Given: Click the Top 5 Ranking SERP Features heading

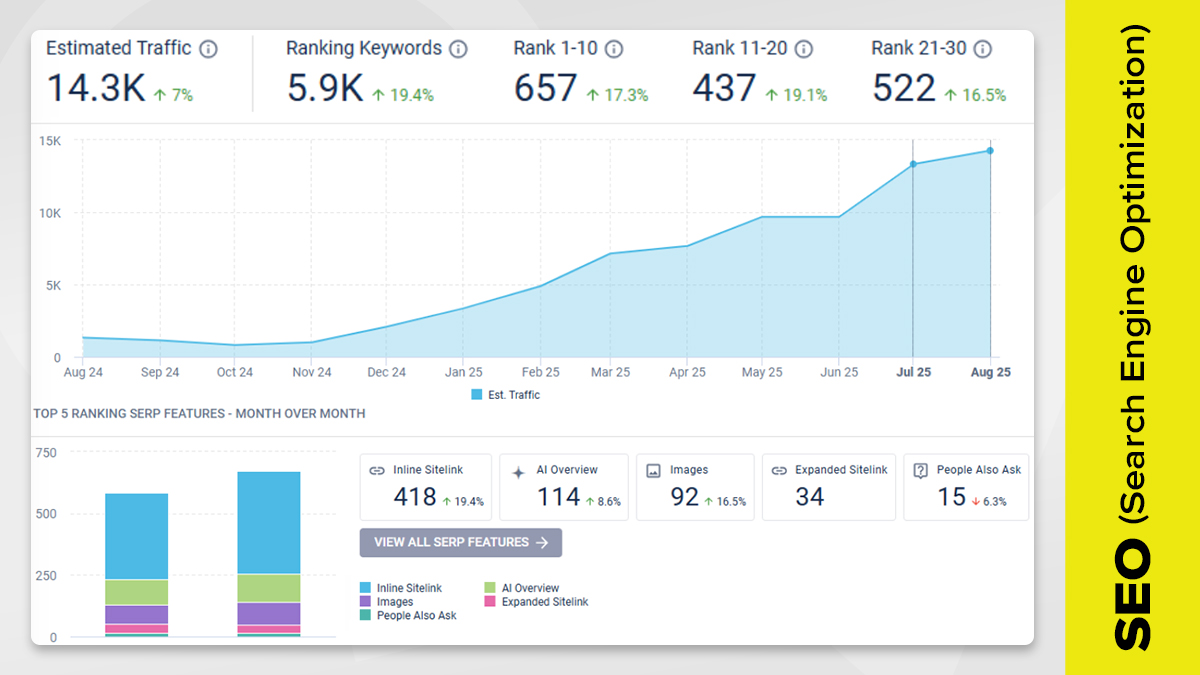Looking at the screenshot, I should pyautogui.click(x=199, y=413).
